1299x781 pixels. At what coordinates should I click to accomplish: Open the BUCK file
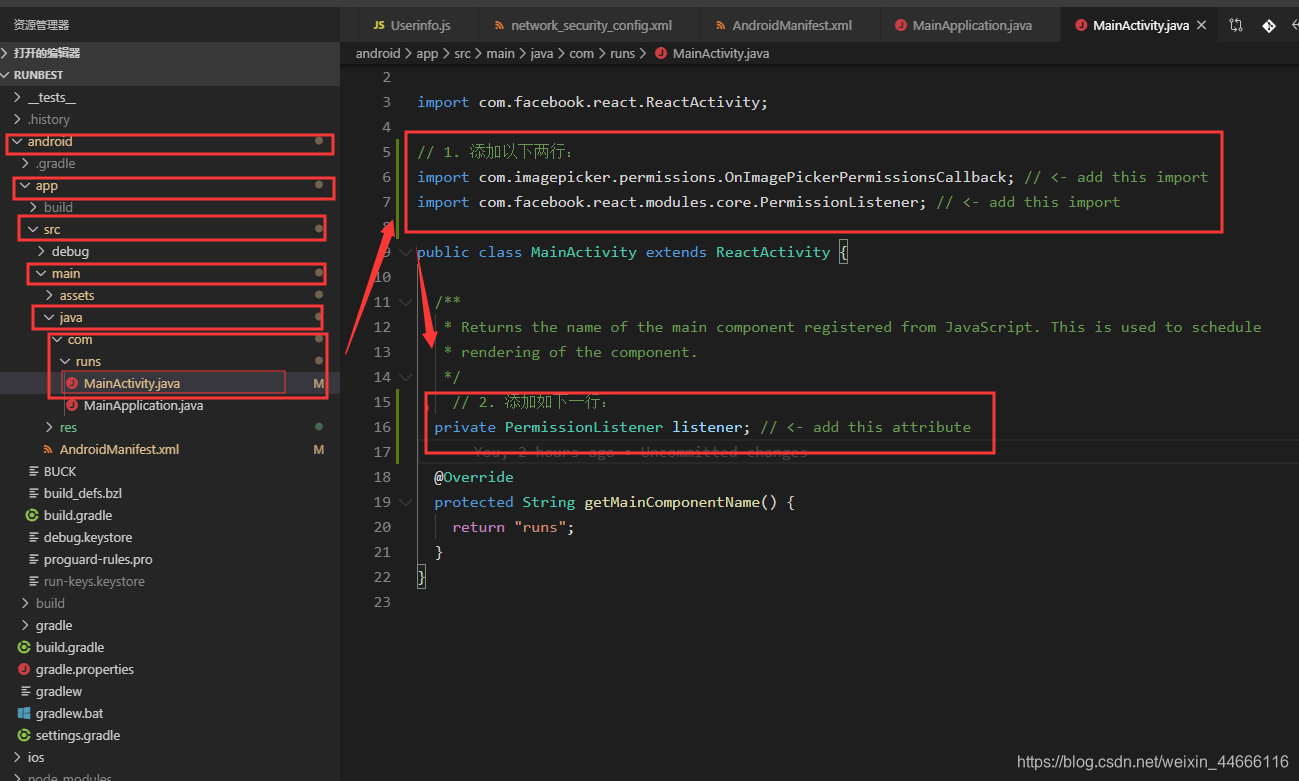coord(170,471)
